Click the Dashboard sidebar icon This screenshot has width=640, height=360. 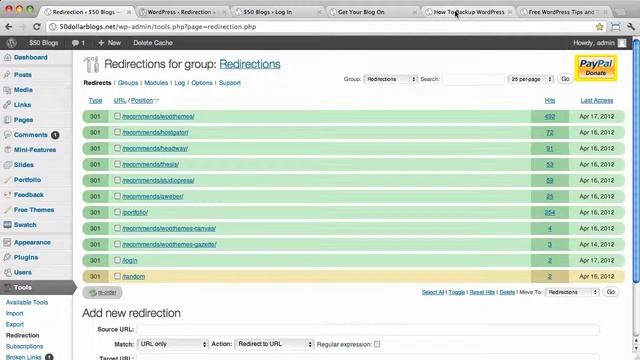pyautogui.click(x=7, y=58)
